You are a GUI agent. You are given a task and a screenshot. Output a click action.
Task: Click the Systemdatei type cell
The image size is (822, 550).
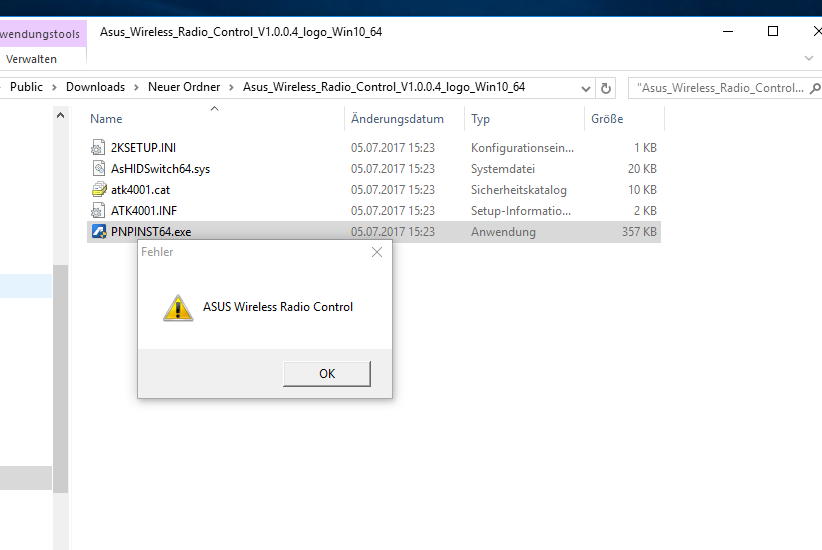coord(503,169)
